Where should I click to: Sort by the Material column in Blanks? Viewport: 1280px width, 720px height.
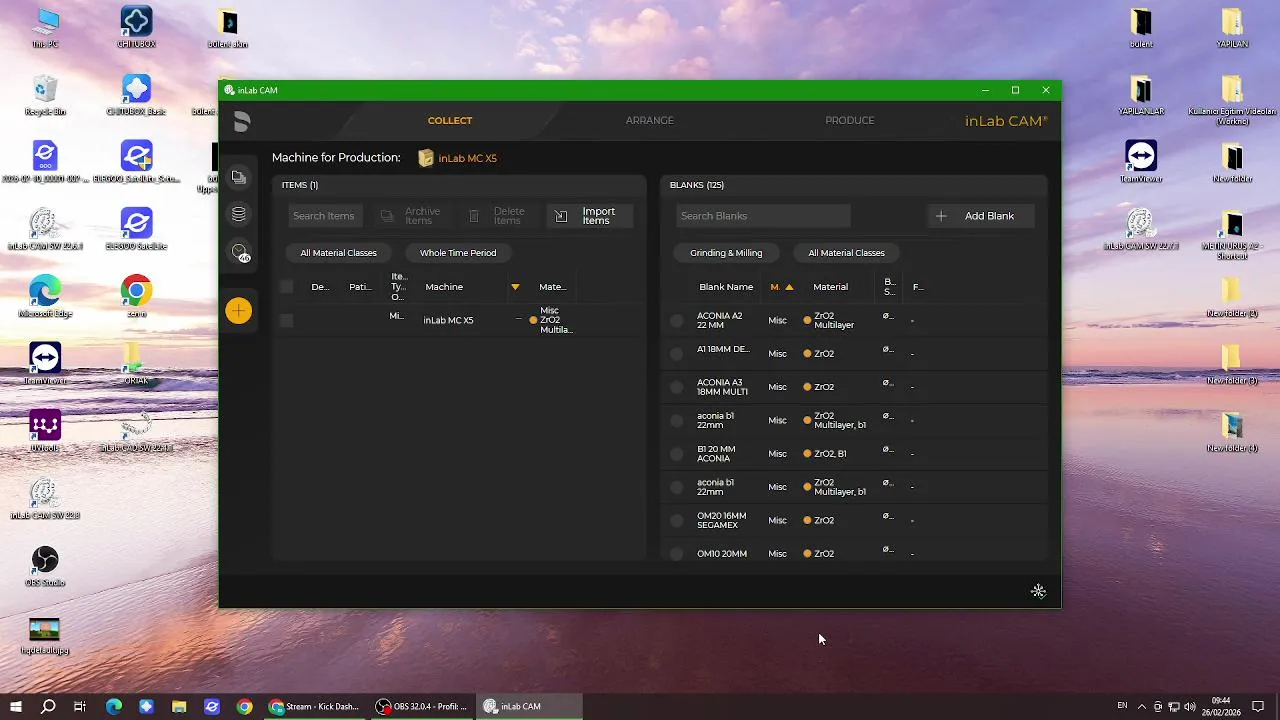(830, 287)
